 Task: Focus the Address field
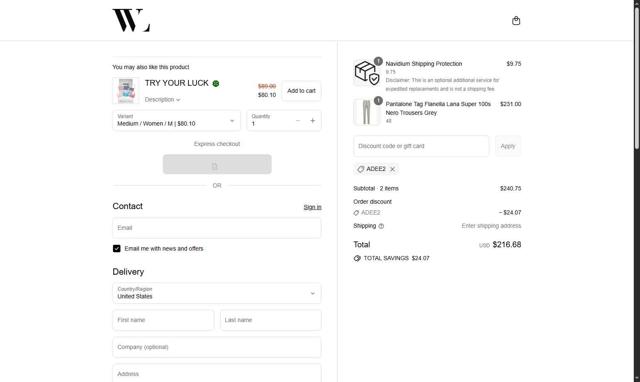[217, 373]
